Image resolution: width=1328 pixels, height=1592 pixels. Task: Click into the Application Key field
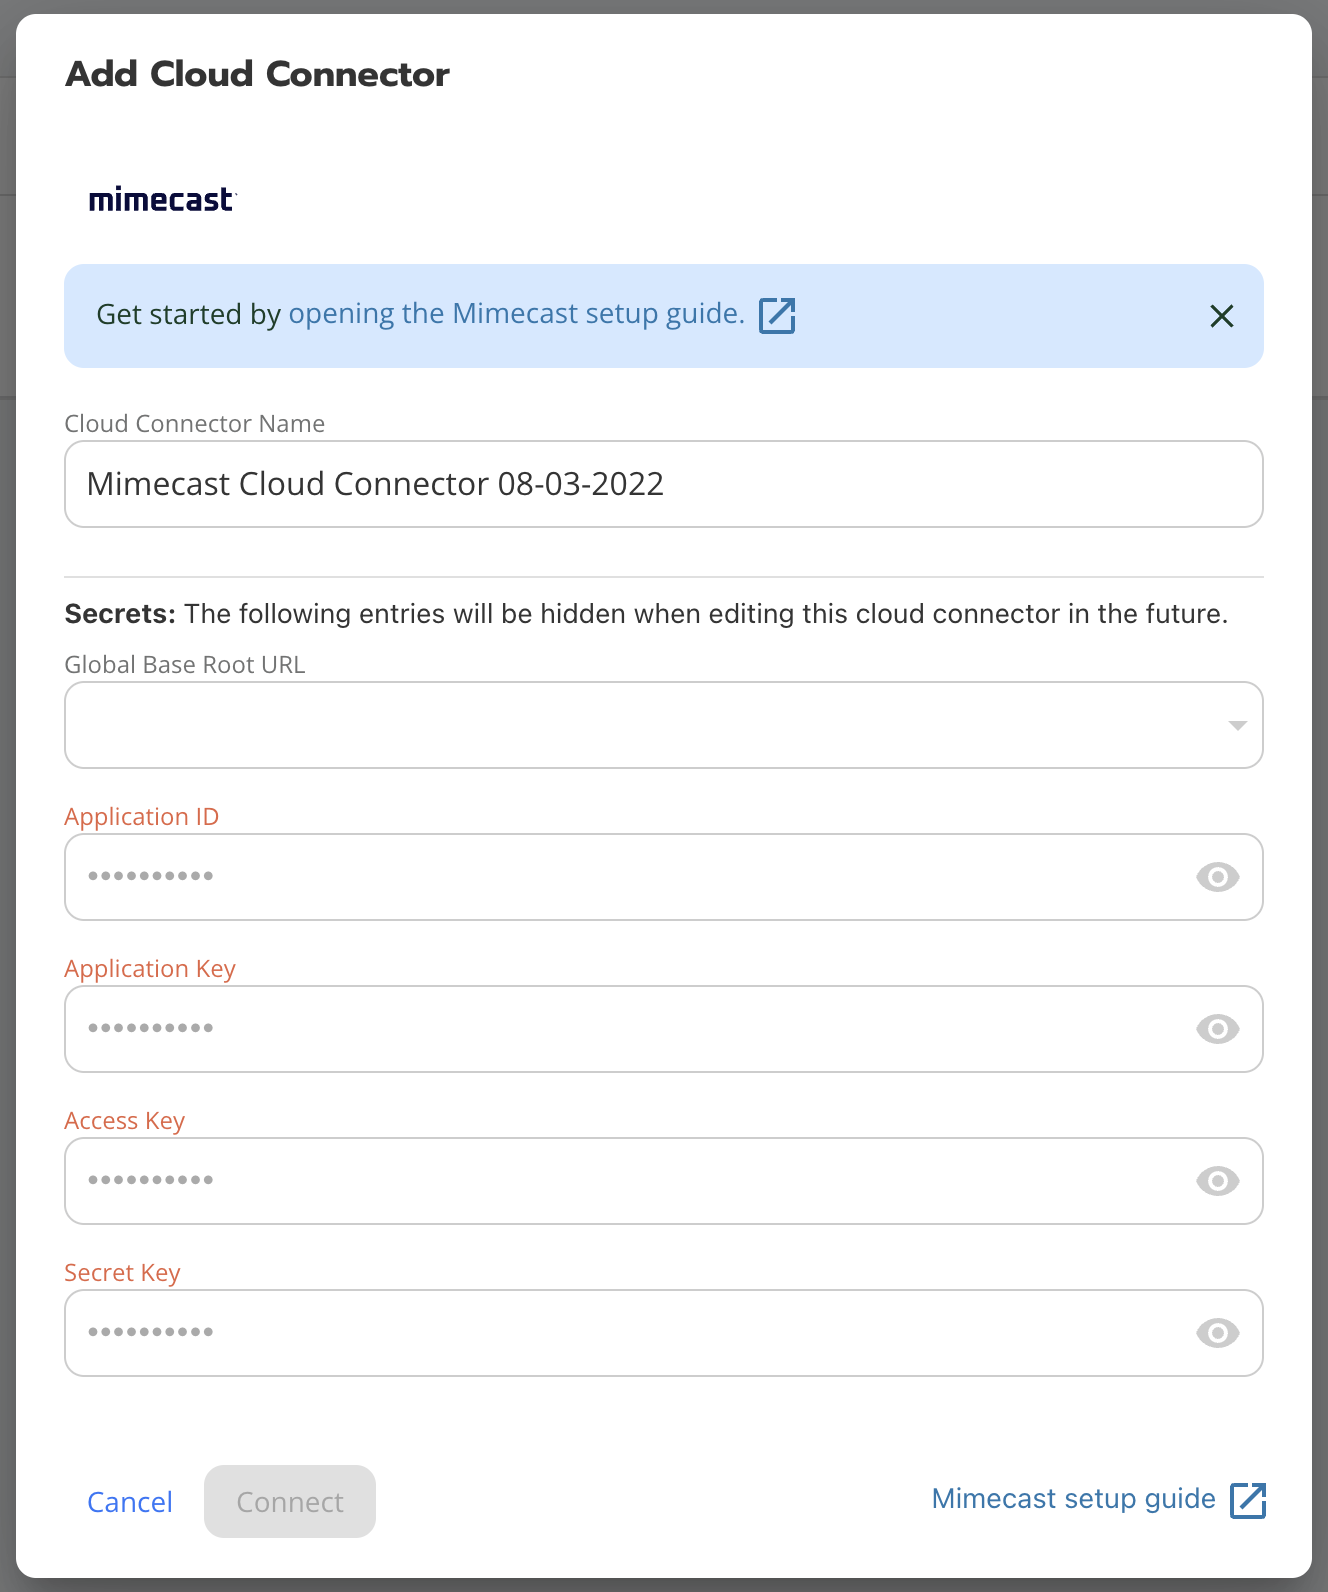click(x=620, y=1029)
